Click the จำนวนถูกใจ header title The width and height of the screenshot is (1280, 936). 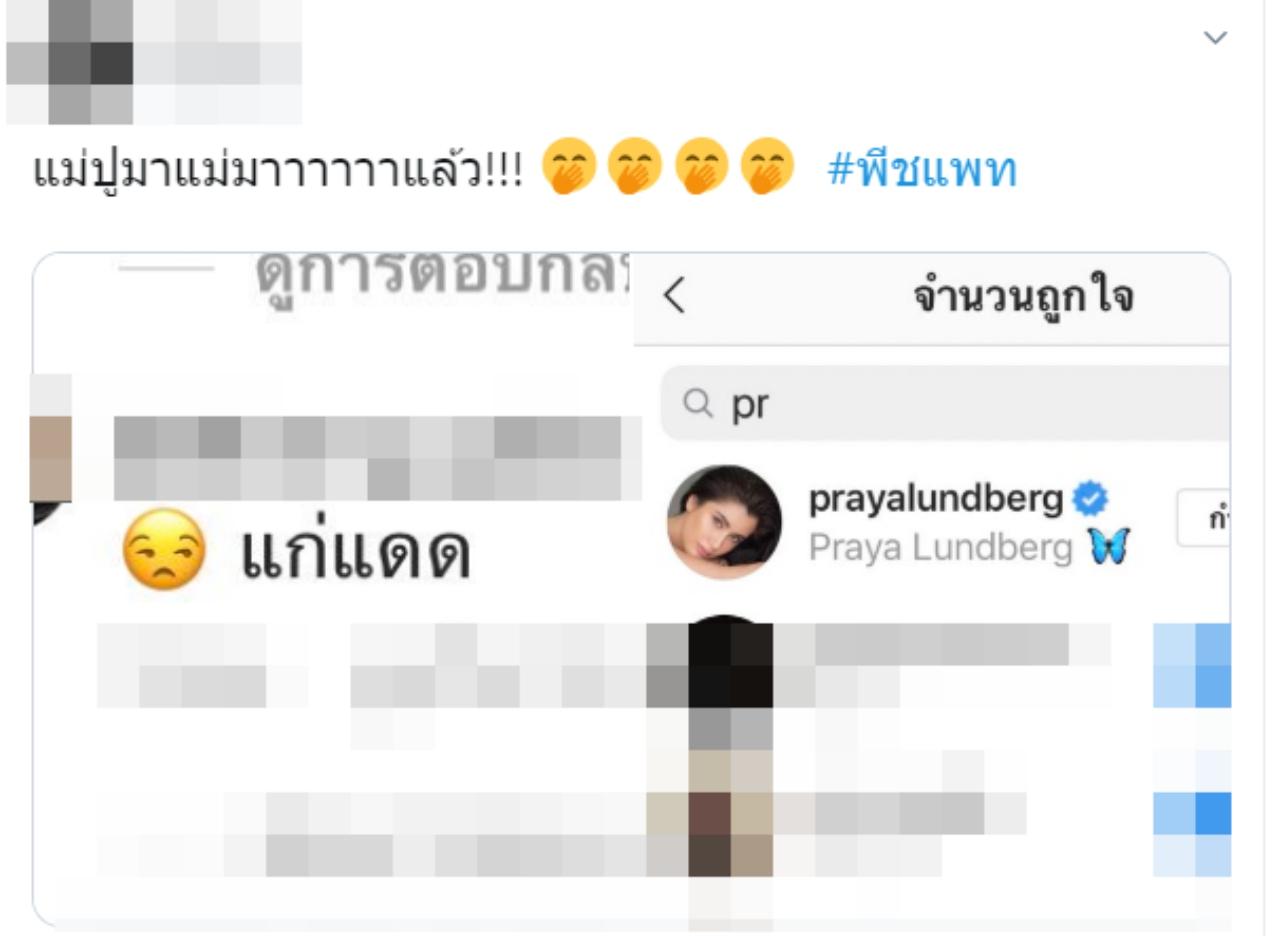coord(1024,296)
